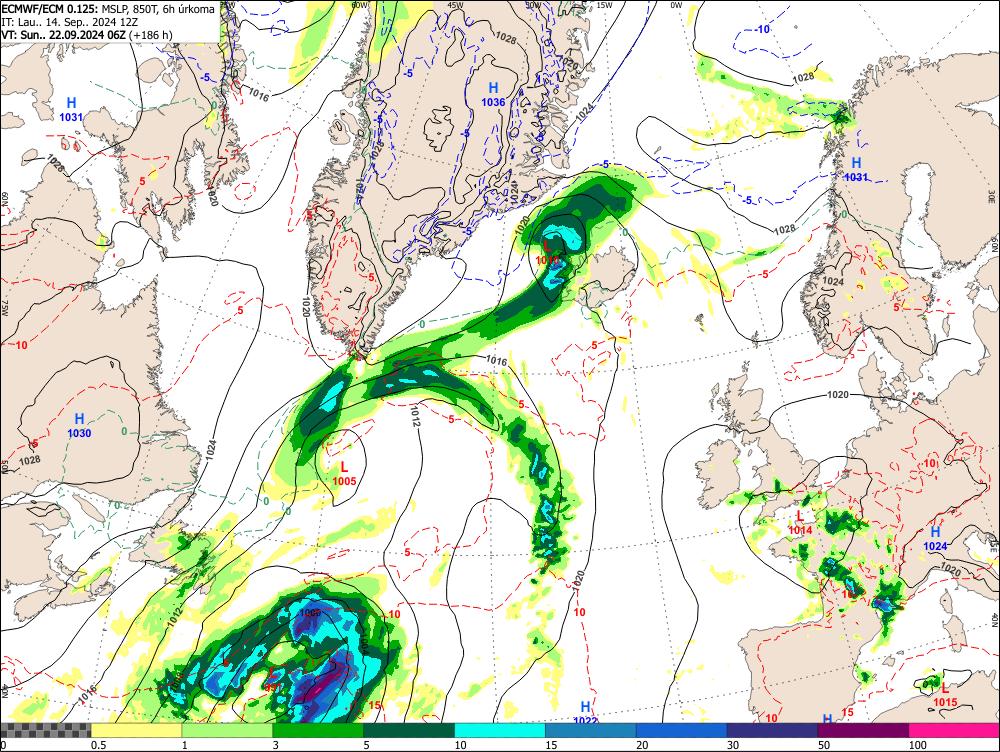The image size is (1000, 752).
Task: Click the '30' legend scale value
Action: tap(733, 745)
